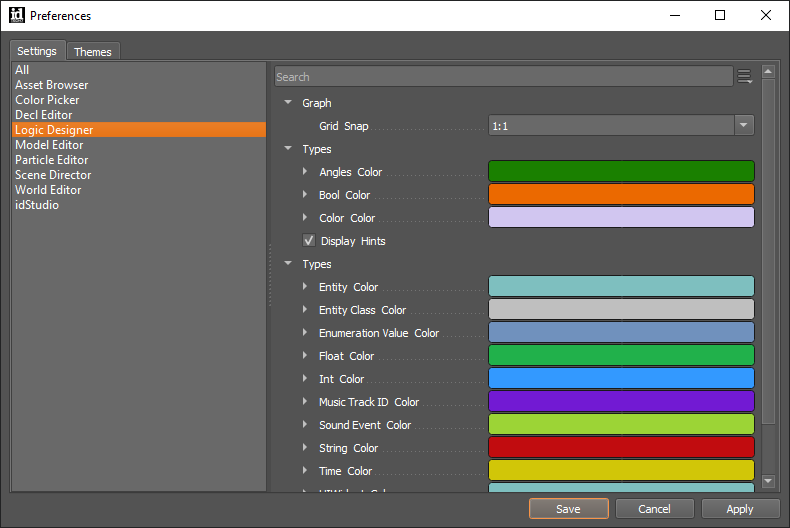Viewport: 790px width, 528px height.
Task: Select idStudio category
Action: click(139, 205)
